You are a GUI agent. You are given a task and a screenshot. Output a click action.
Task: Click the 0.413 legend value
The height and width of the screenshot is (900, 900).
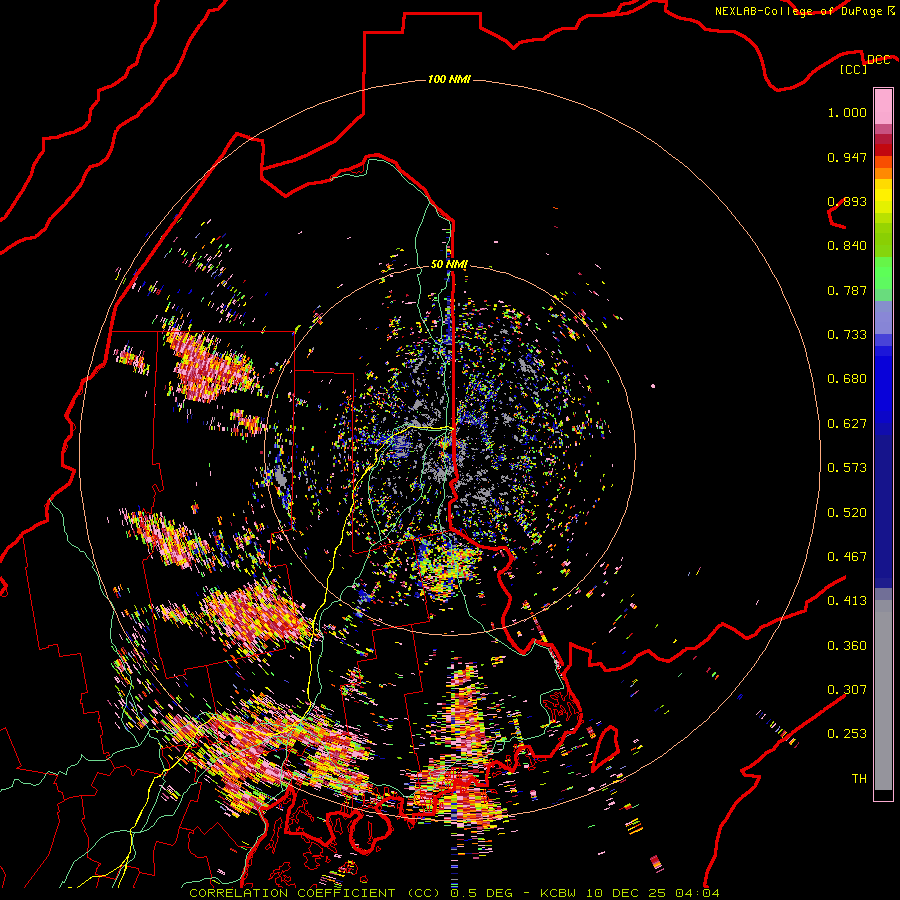click(x=847, y=601)
